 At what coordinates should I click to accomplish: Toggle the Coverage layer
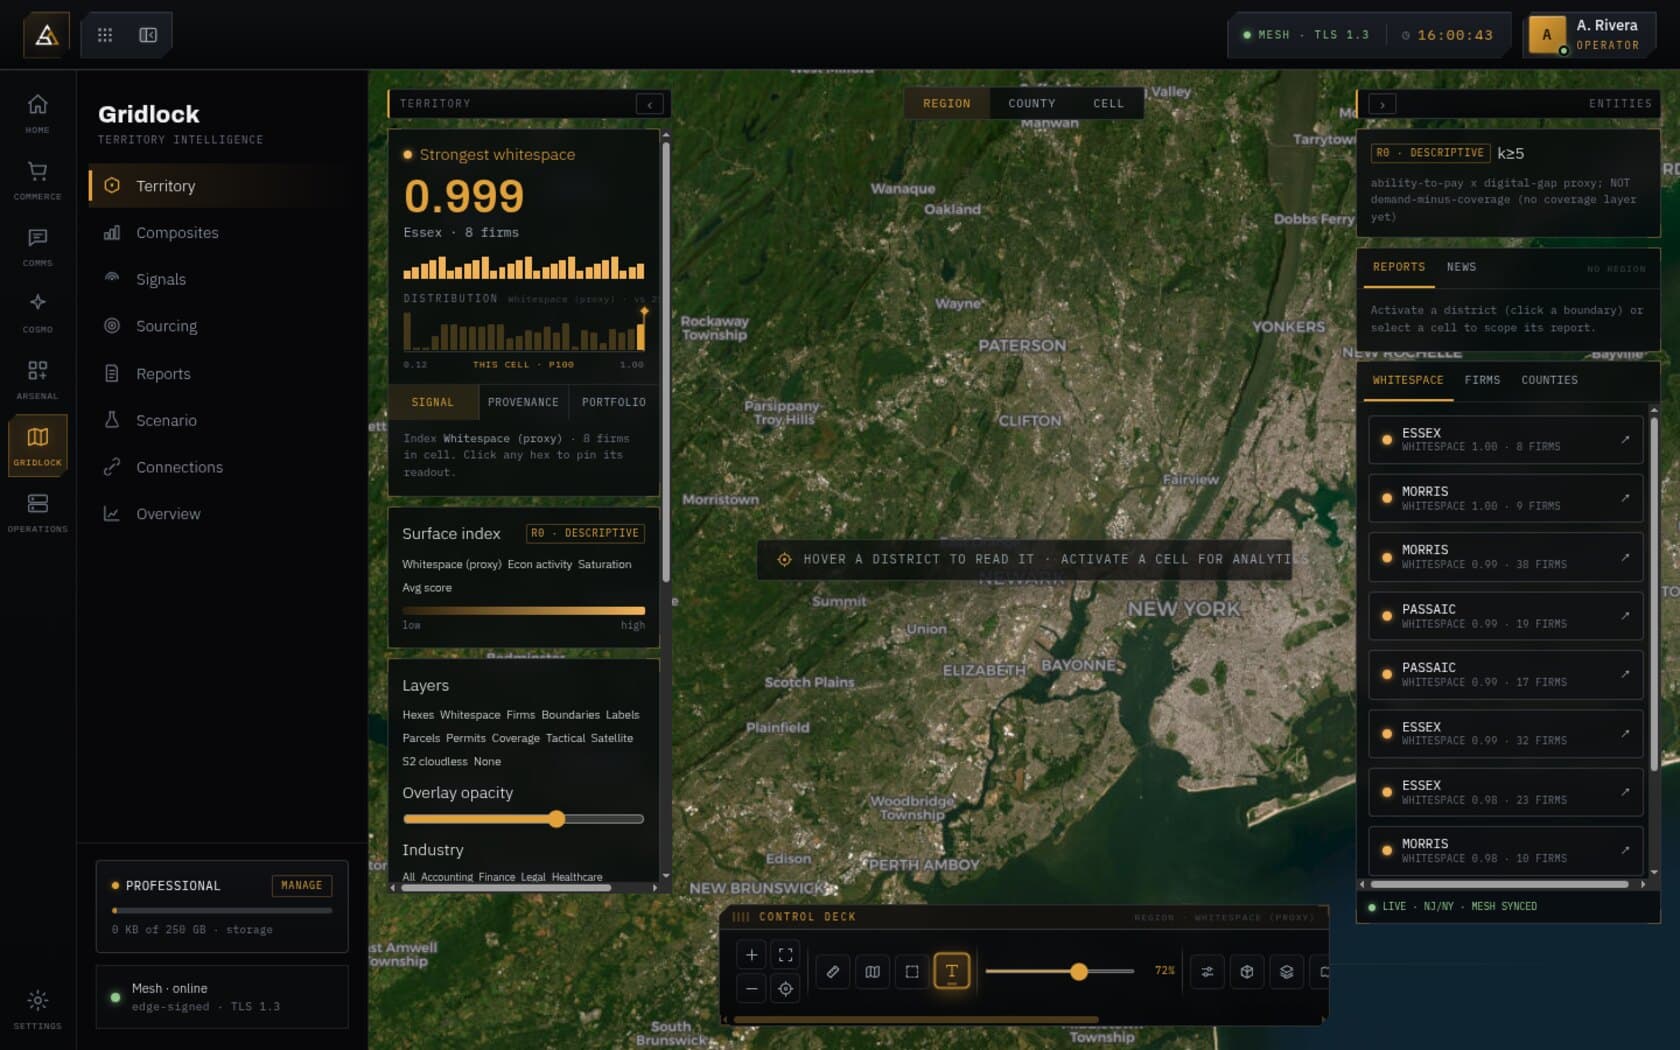515,738
